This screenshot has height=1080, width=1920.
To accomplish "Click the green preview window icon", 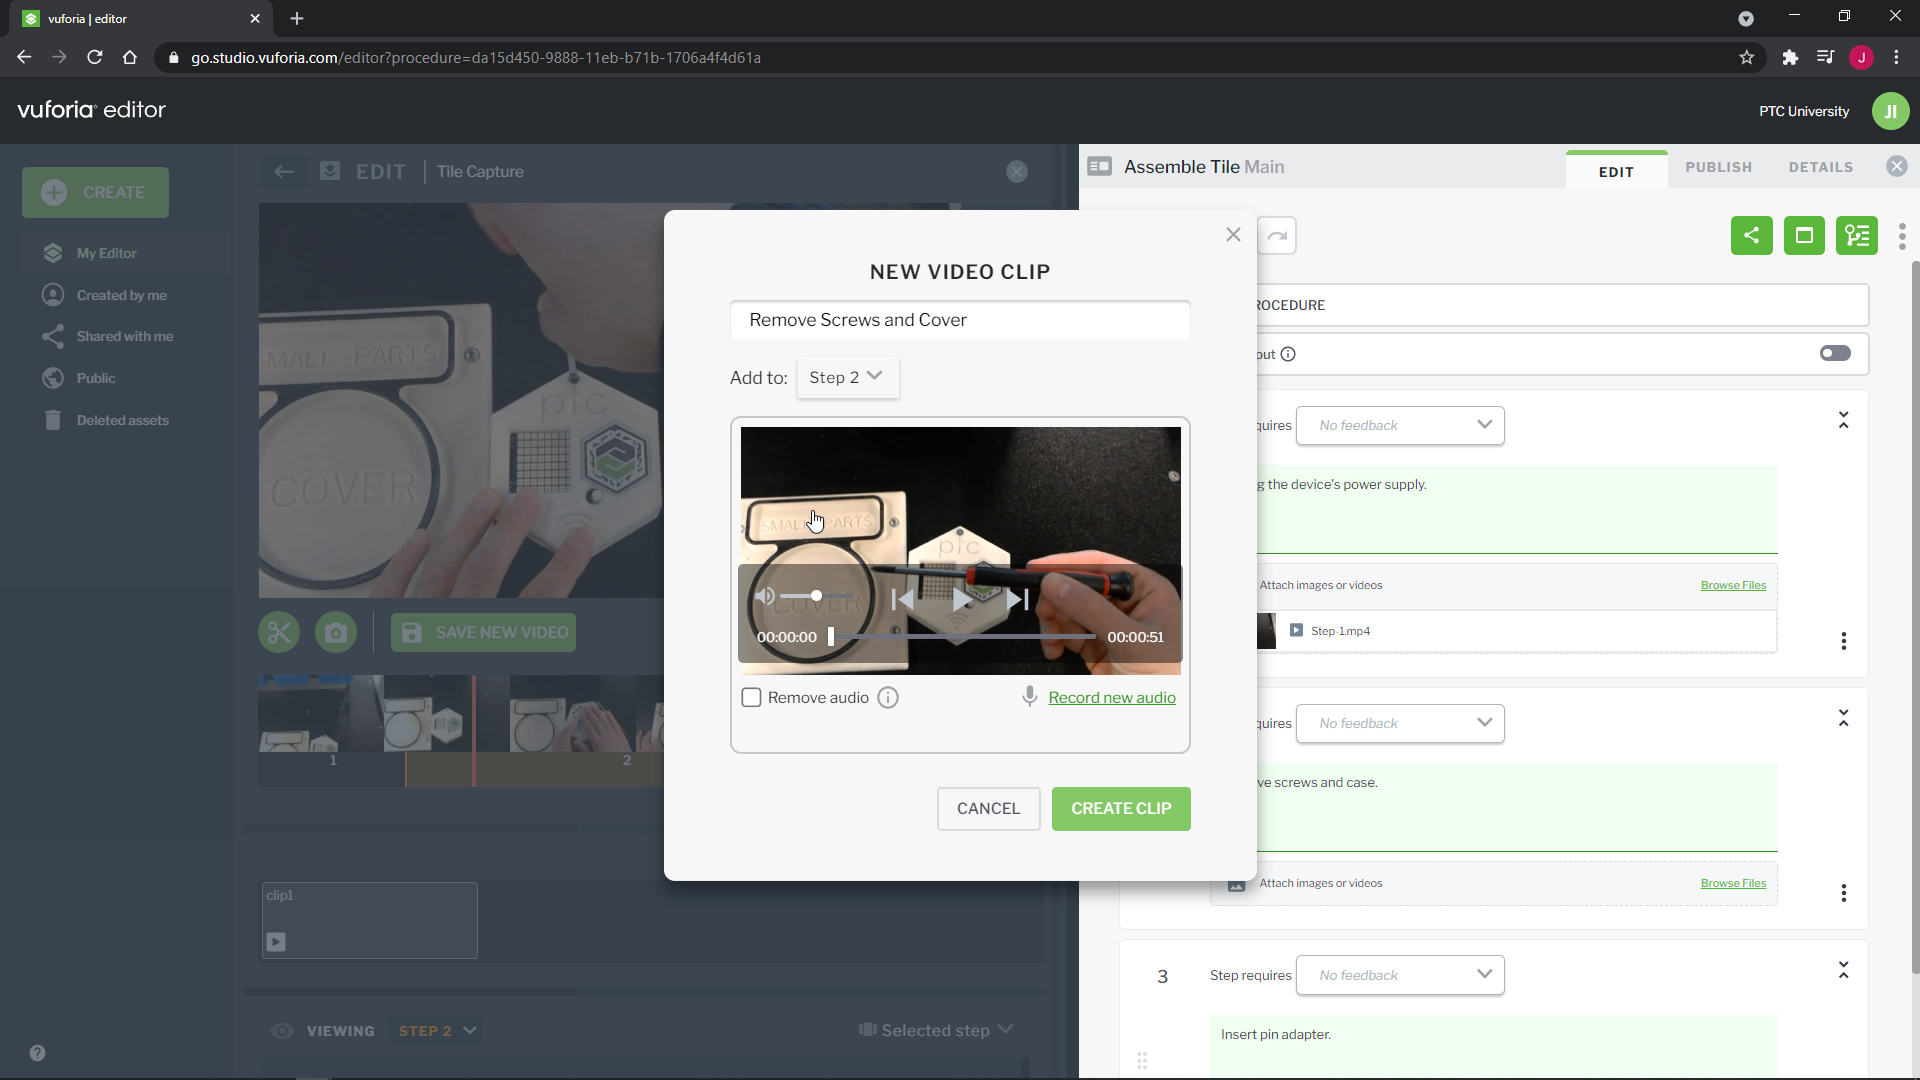I will click(x=1804, y=236).
